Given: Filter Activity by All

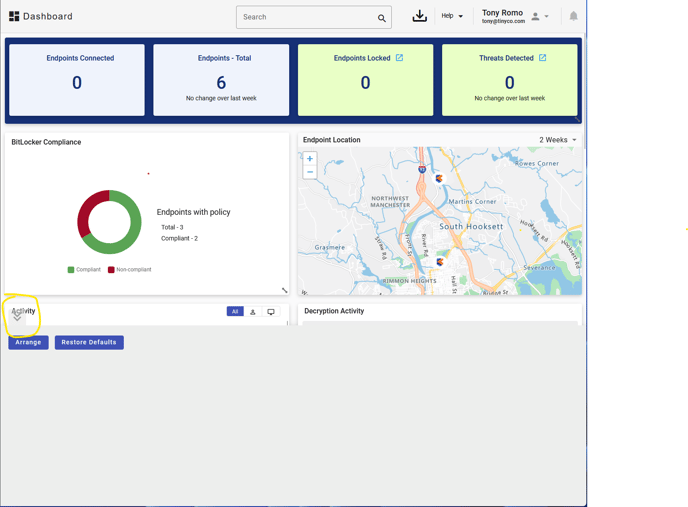Looking at the screenshot, I should click(235, 312).
